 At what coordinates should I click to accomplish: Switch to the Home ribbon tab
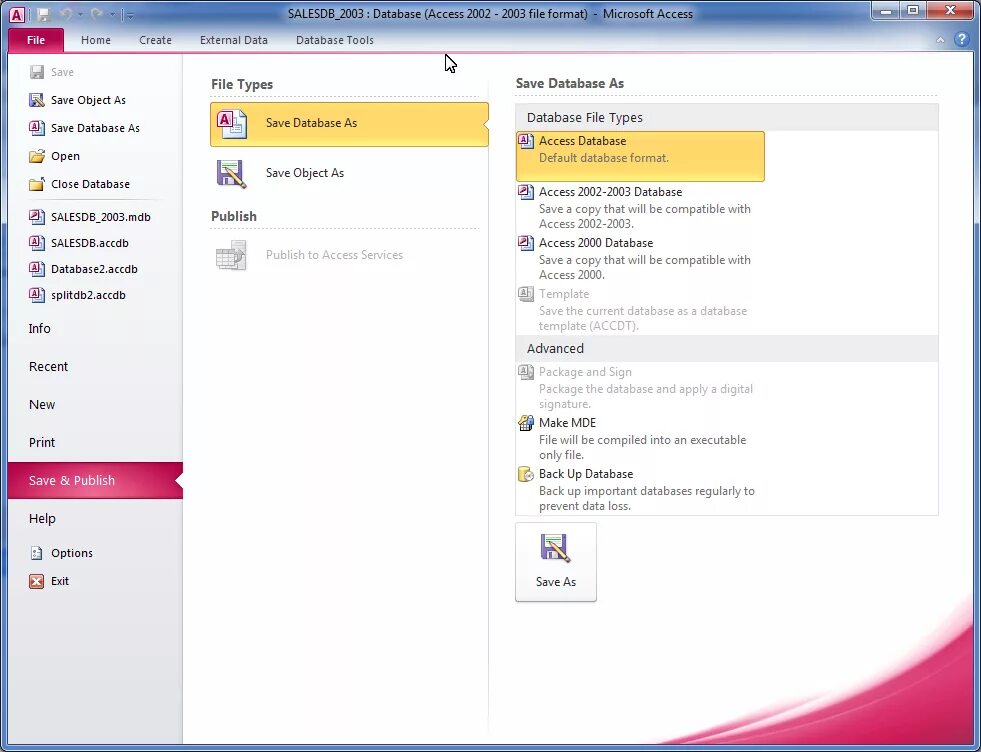(96, 40)
